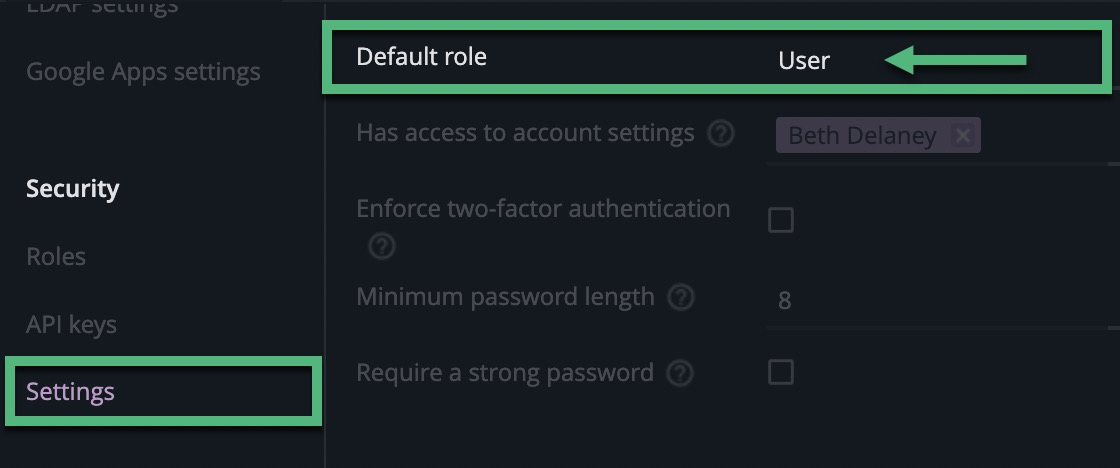This screenshot has width=1120, height=468.
Task: Remove Beth Delaney from account settings access
Action: [962, 136]
